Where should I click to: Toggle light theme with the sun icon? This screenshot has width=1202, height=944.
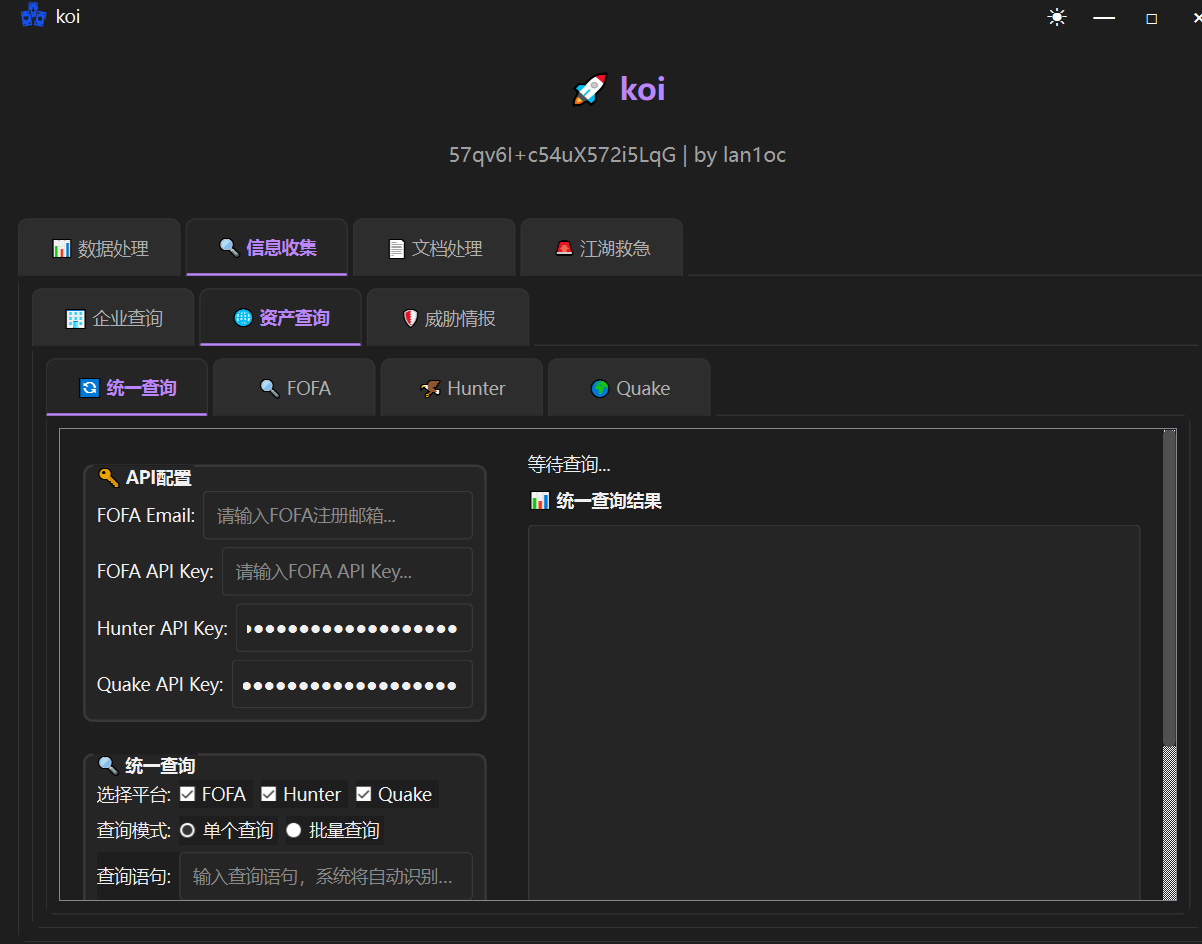tap(1056, 18)
